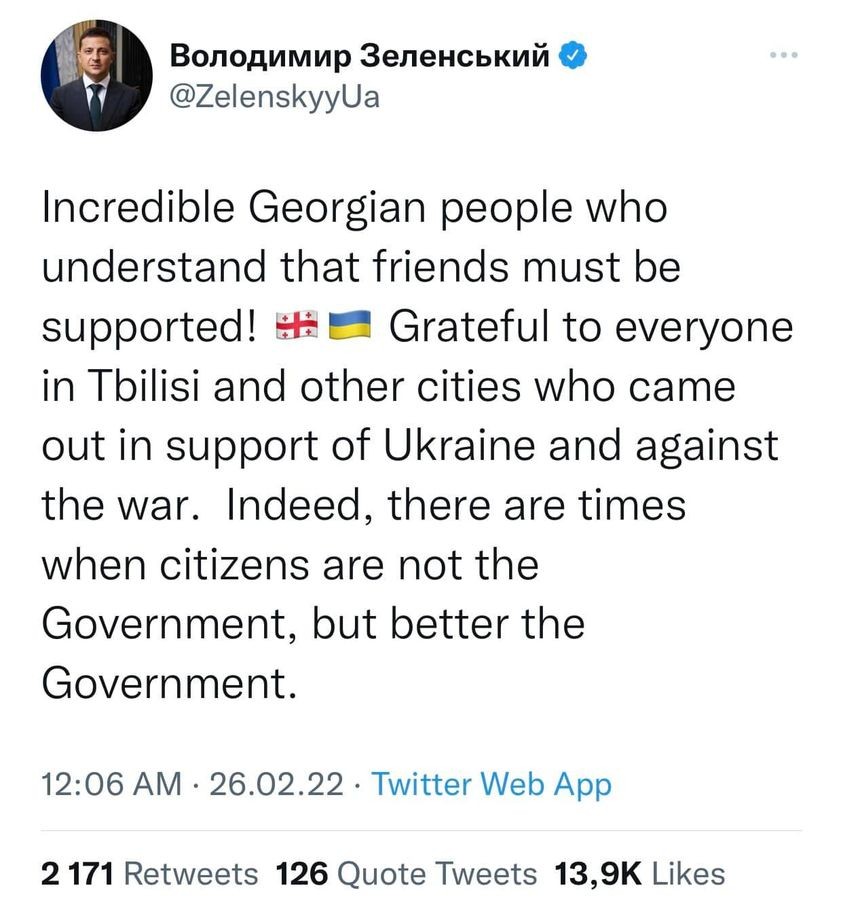Open the @ZelenskyyUa handle link
This screenshot has height=907, width=843.
coord(276,99)
